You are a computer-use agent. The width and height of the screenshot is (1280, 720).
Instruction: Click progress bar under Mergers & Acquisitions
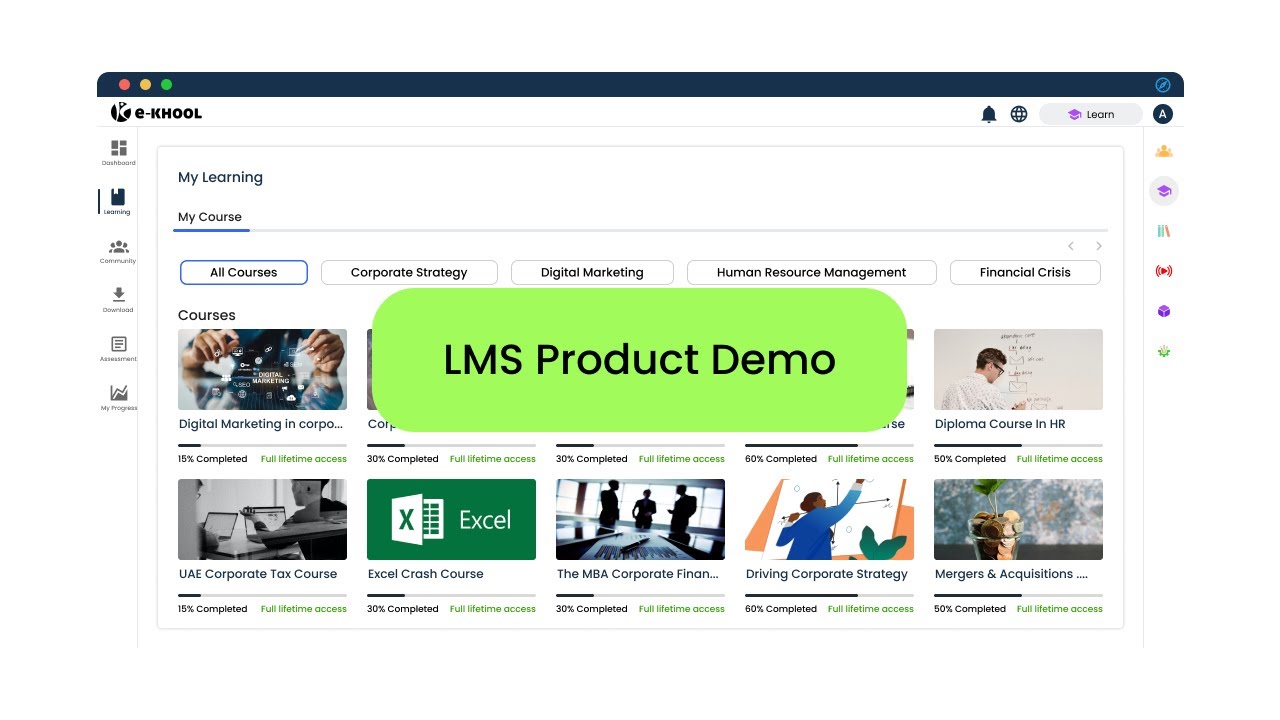(1018, 595)
